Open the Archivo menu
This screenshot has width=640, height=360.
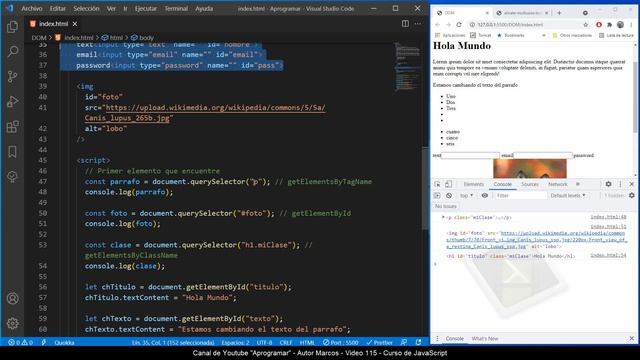click(x=32, y=8)
